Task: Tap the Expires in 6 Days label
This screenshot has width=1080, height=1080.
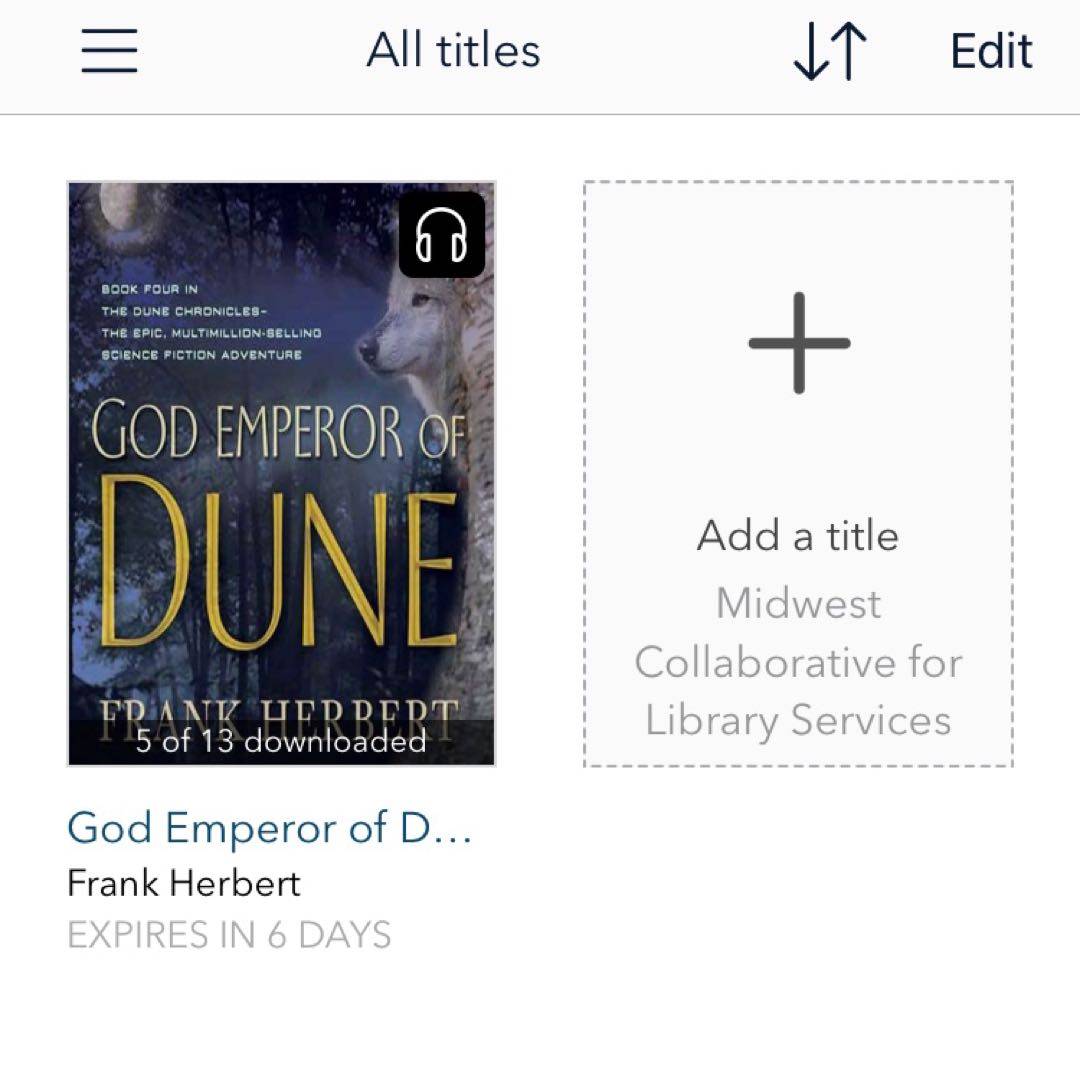Action: (229, 935)
